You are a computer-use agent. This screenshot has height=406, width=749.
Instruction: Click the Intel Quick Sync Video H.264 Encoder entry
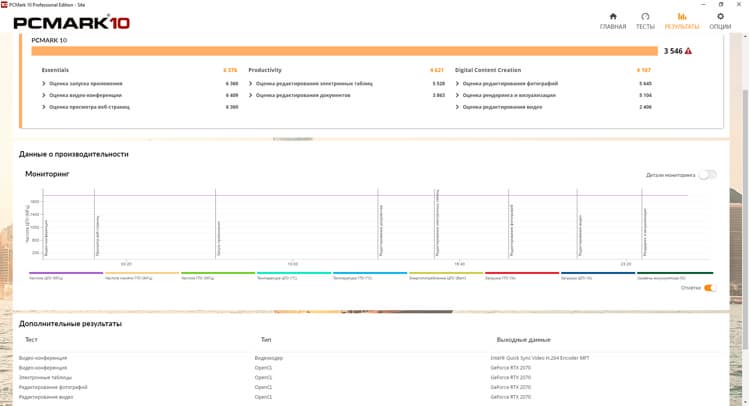540,358
